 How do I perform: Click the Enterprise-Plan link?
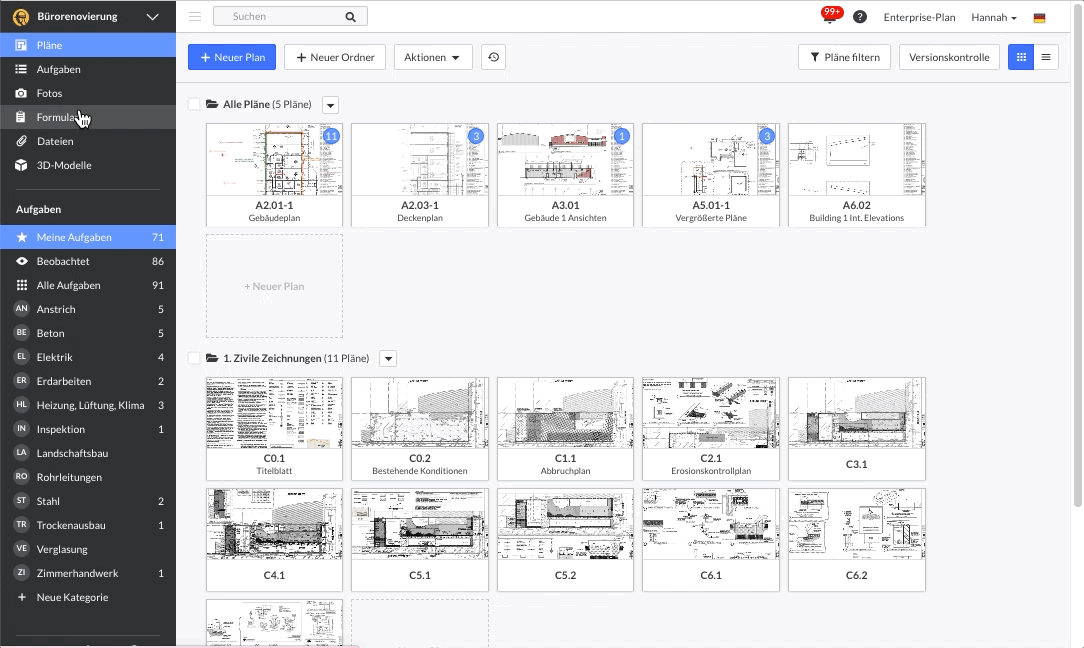[x=919, y=17]
